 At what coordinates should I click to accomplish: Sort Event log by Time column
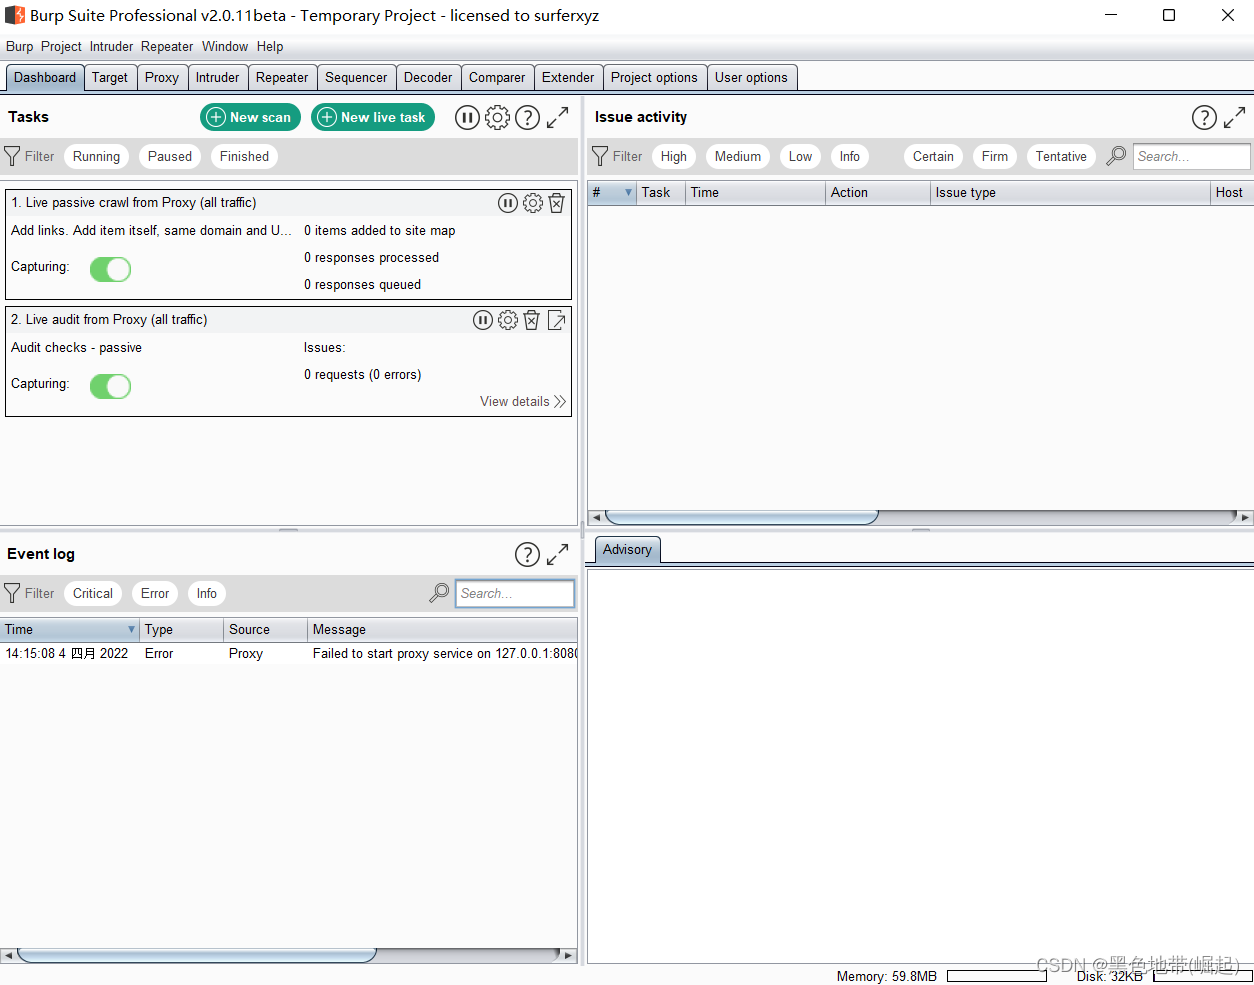point(69,630)
